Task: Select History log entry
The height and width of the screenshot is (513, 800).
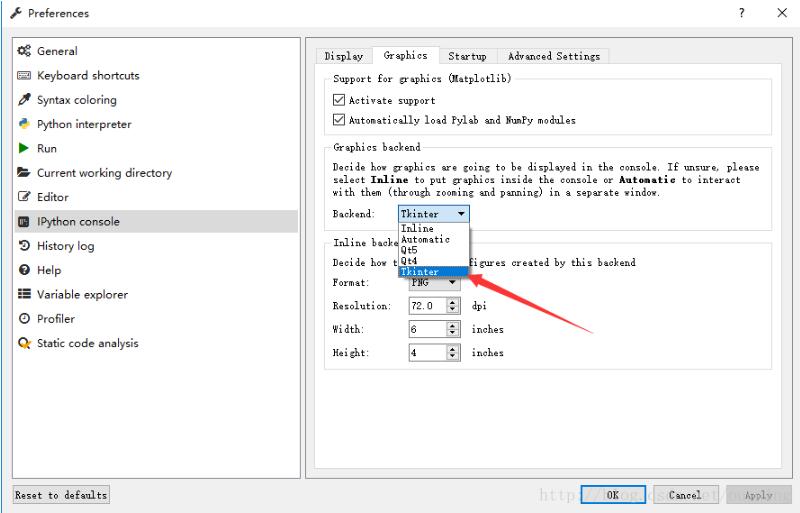Action: 155,246
